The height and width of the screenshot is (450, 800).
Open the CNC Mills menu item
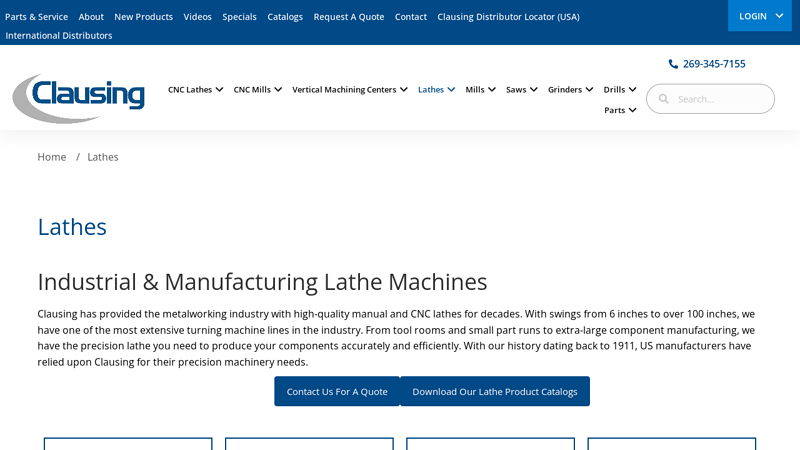pos(252,90)
